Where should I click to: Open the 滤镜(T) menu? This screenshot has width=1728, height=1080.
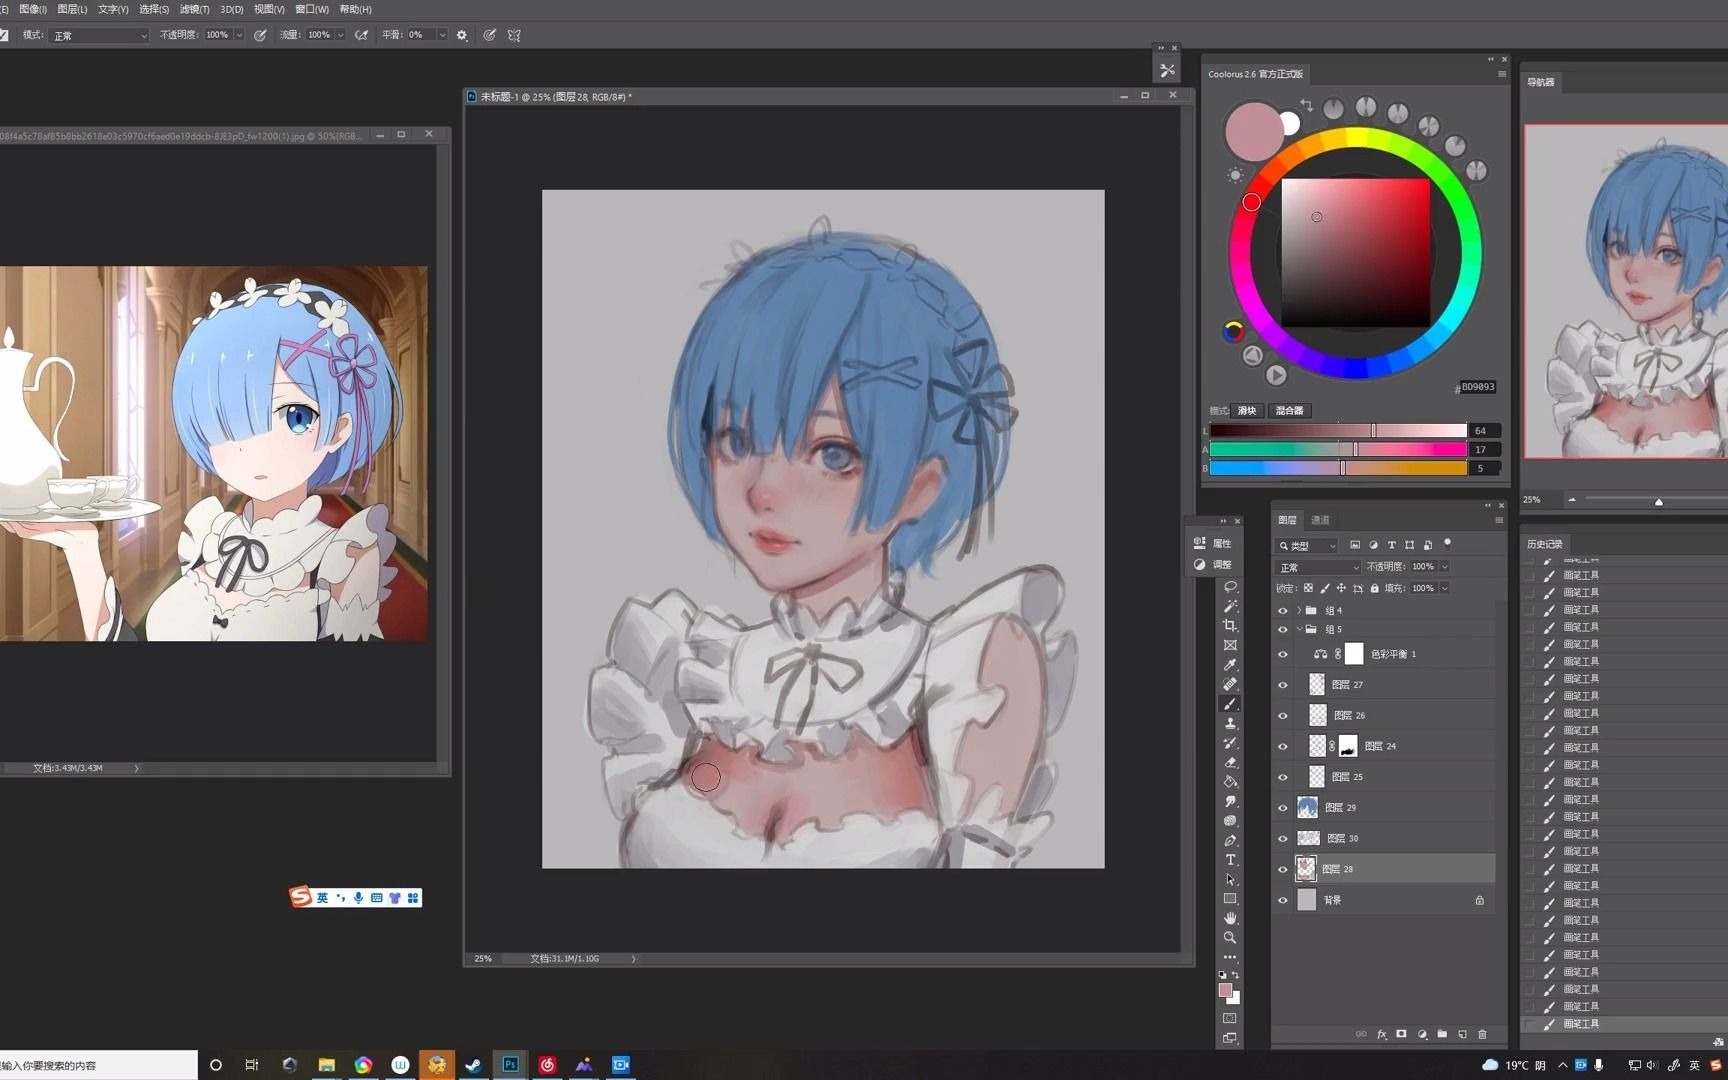(x=195, y=9)
